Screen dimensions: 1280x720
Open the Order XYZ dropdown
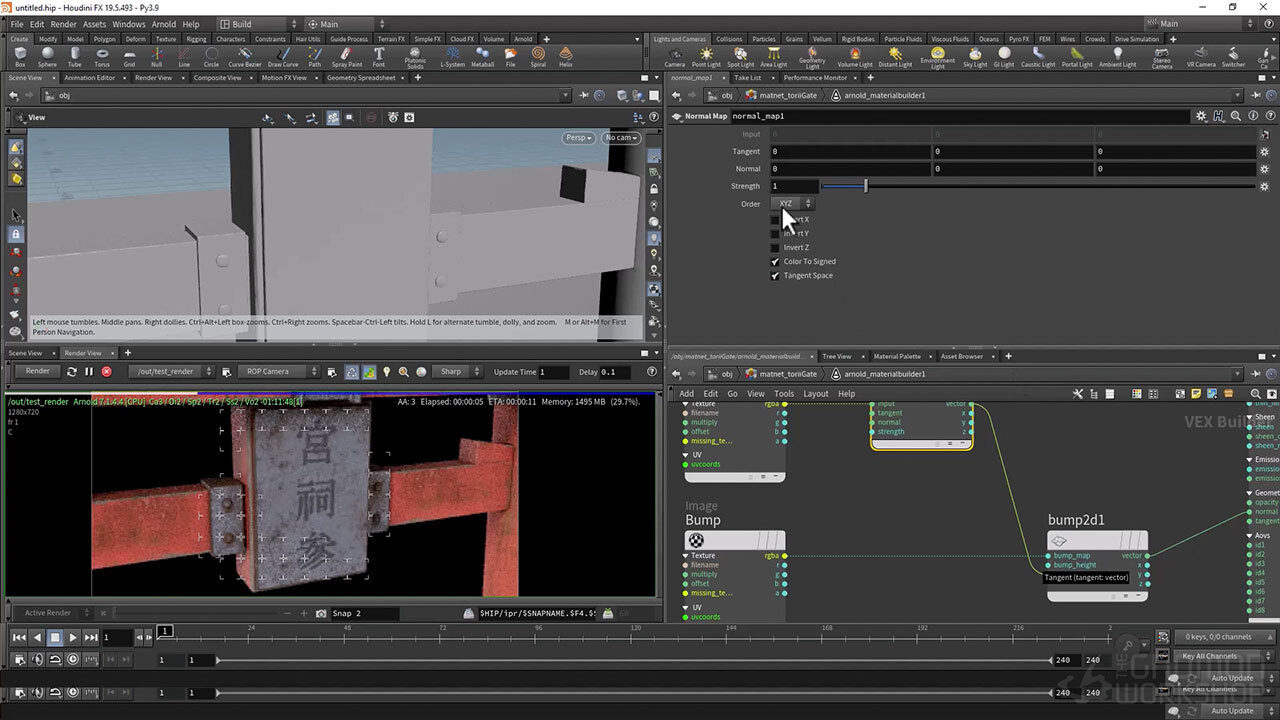click(791, 204)
